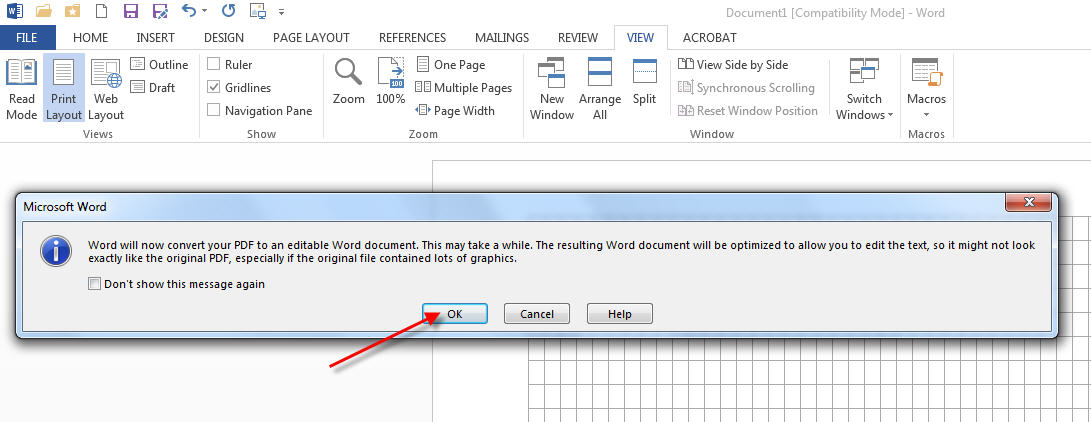Check Don't show this message again

[x=95, y=284]
